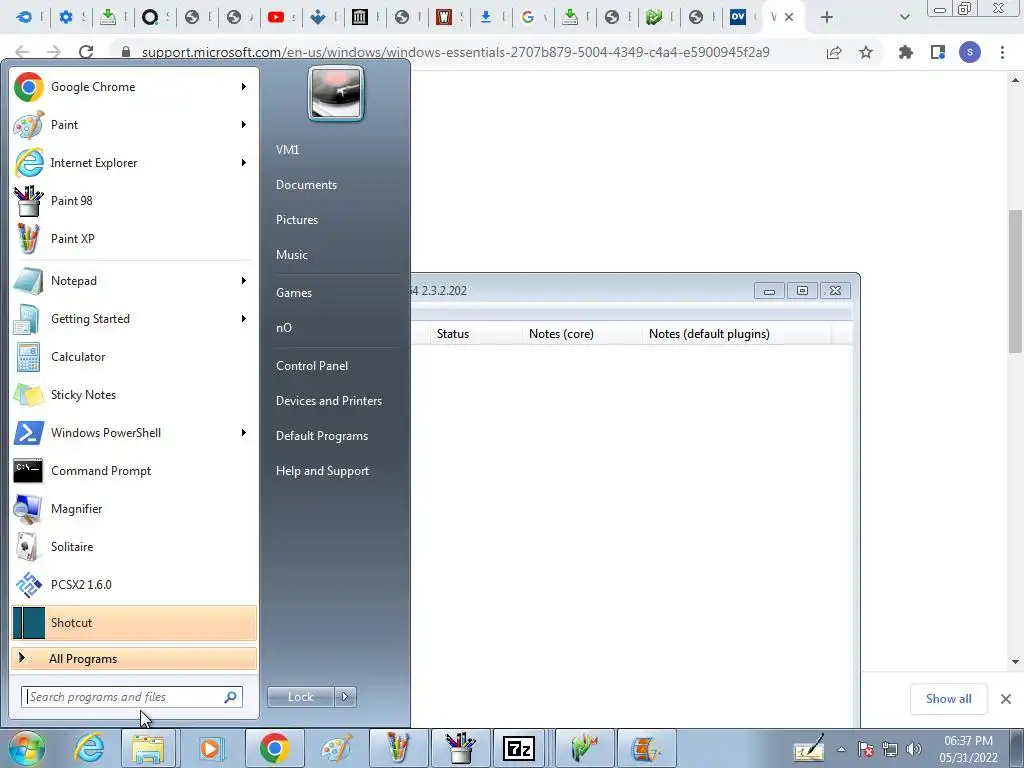Click the taskbar clock and date
Image resolution: width=1024 pixels, height=768 pixels.
pos(968,749)
